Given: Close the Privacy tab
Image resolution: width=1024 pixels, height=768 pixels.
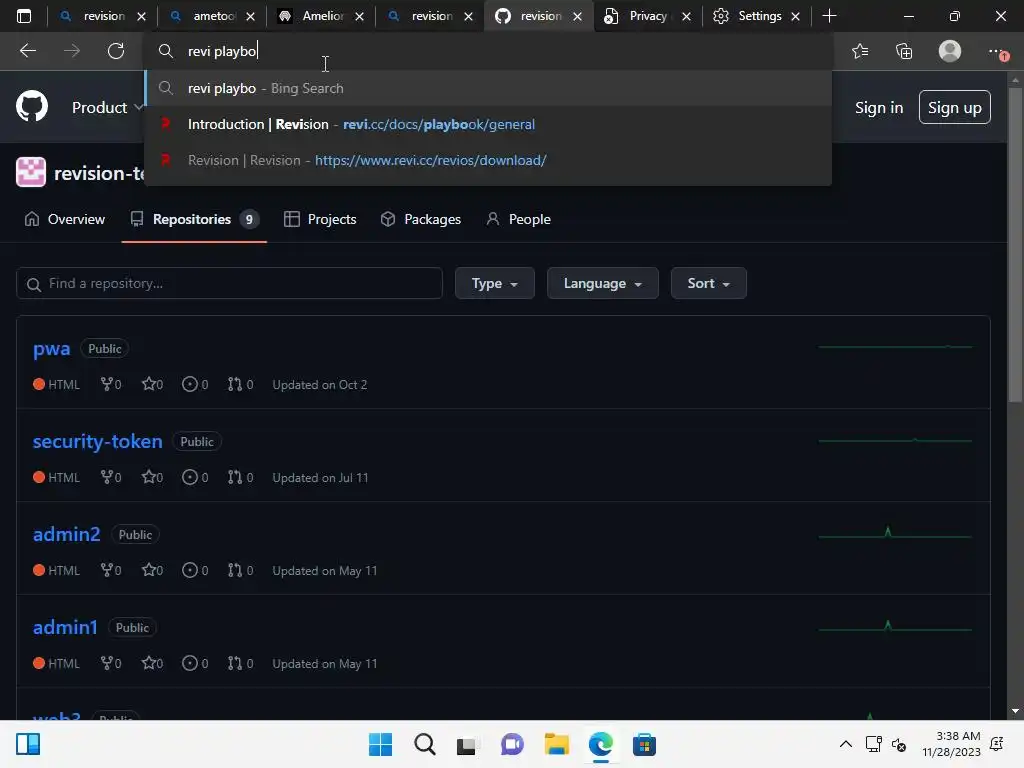Looking at the screenshot, I should pos(686,16).
